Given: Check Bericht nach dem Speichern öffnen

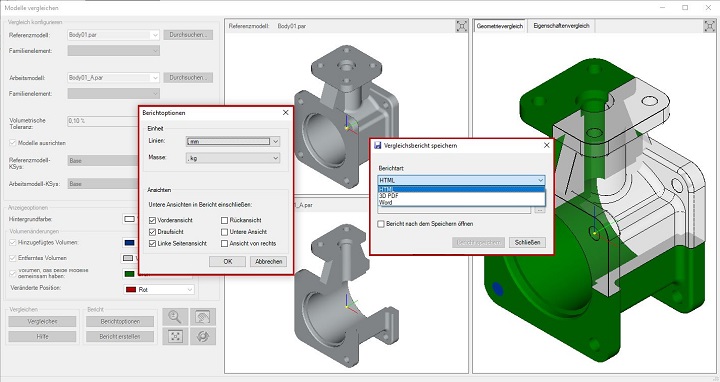Looking at the screenshot, I should coord(381,224).
